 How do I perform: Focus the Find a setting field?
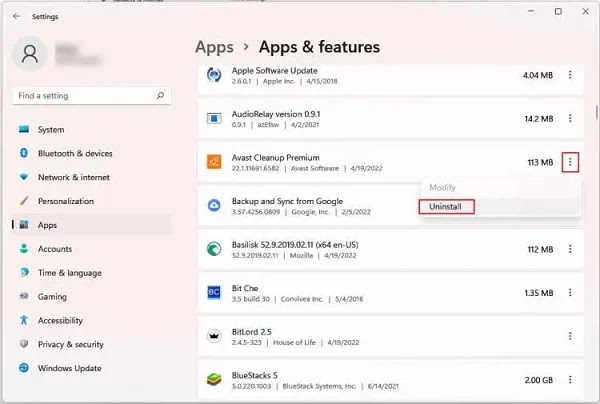(92, 96)
